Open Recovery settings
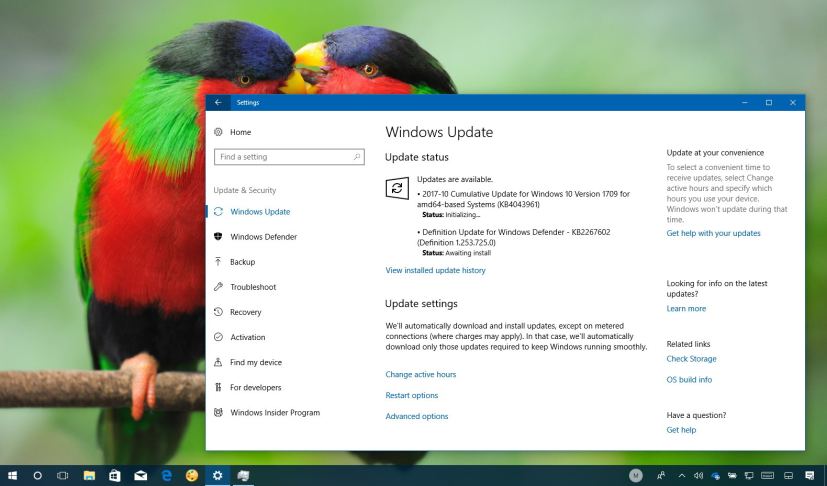 (x=245, y=312)
